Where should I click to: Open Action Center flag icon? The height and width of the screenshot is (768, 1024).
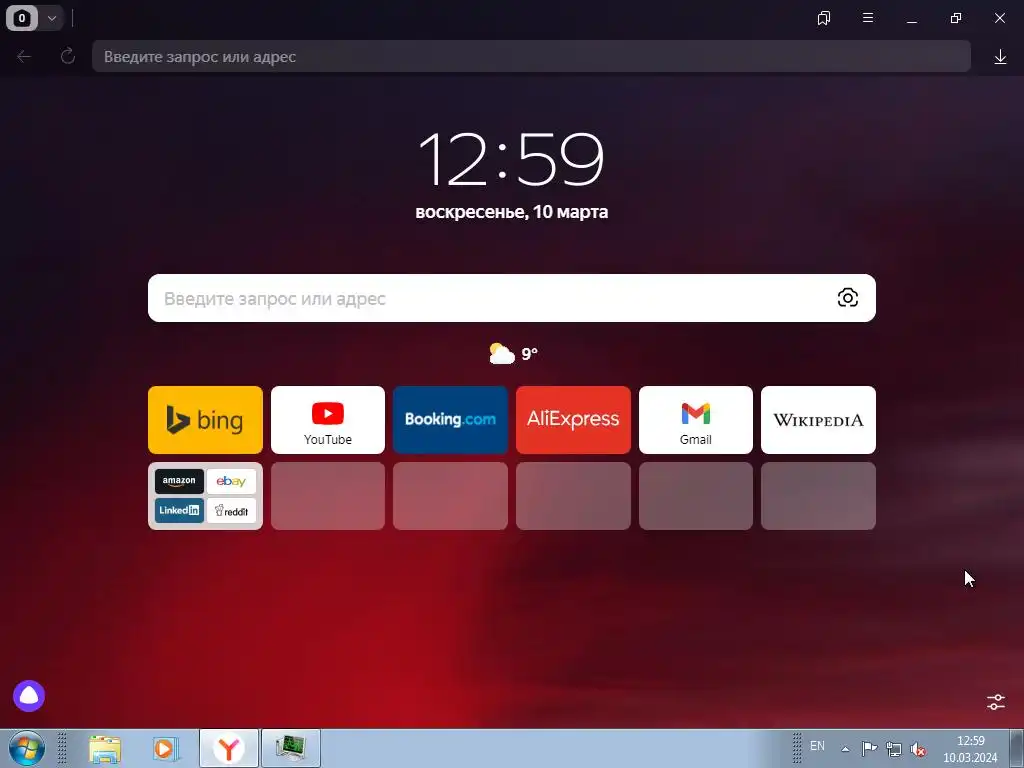click(869, 749)
